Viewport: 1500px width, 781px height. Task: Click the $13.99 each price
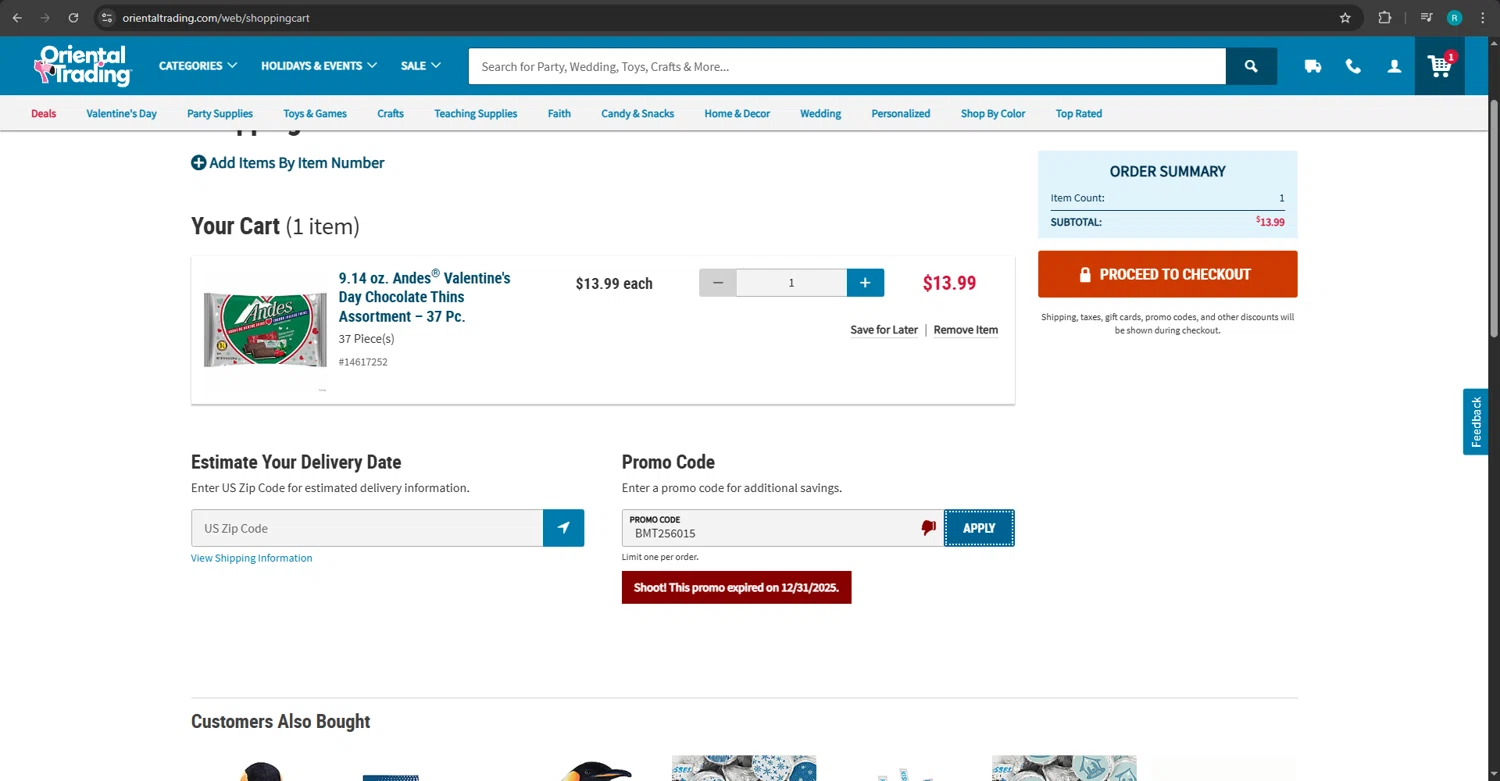(x=614, y=284)
